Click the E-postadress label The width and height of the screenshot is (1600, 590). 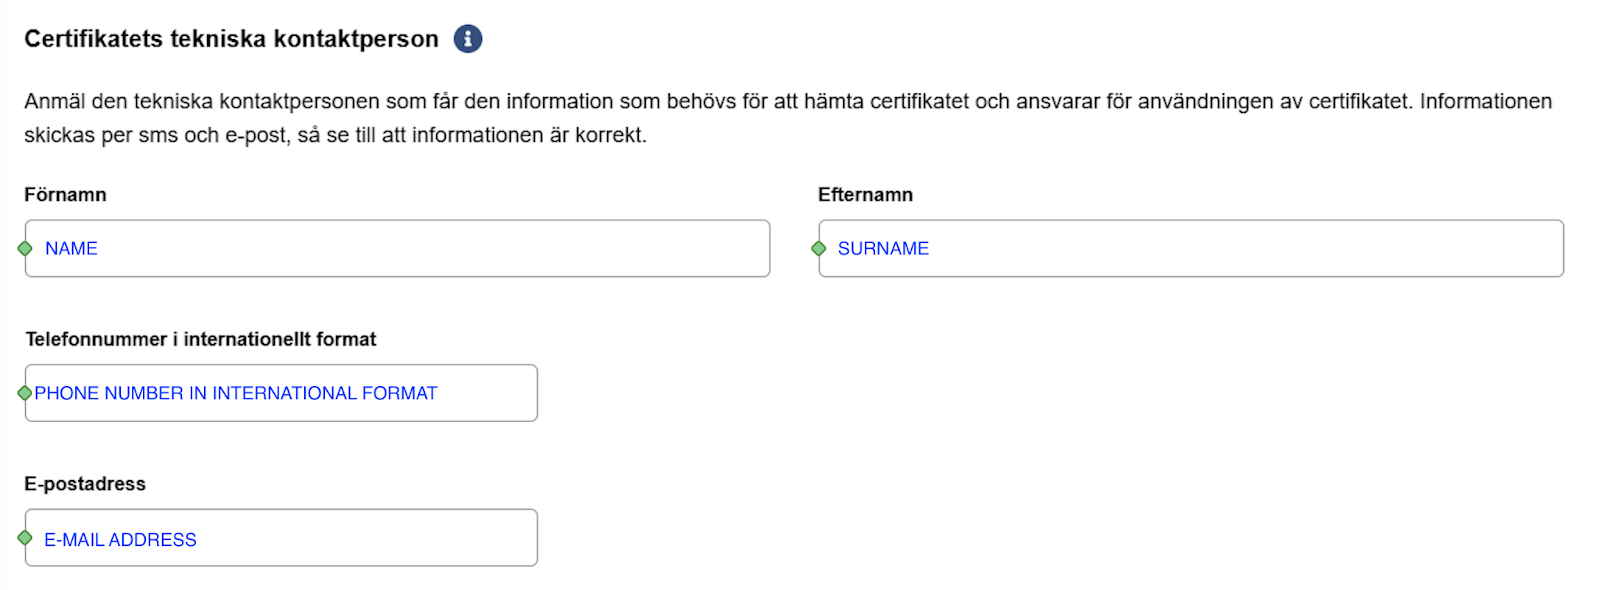[85, 484]
